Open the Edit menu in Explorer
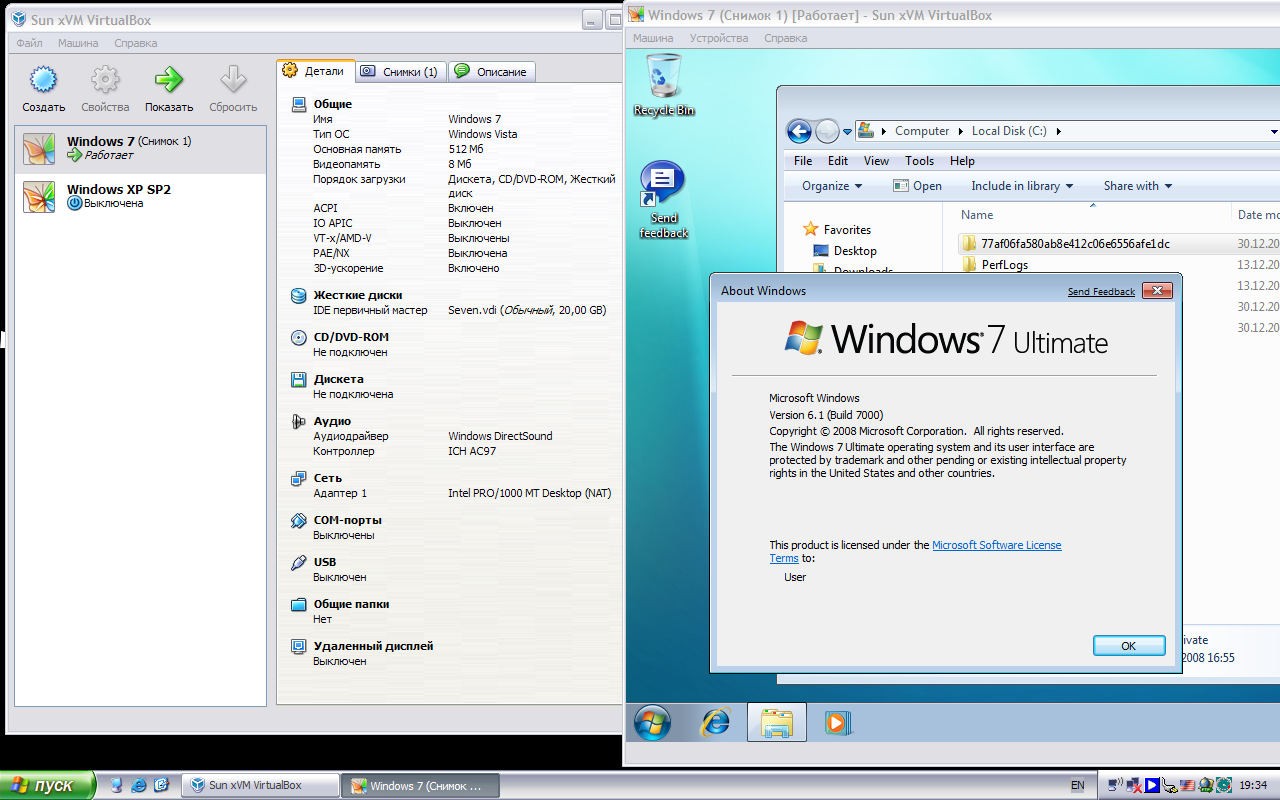The width and height of the screenshot is (1280, 800). coord(838,161)
